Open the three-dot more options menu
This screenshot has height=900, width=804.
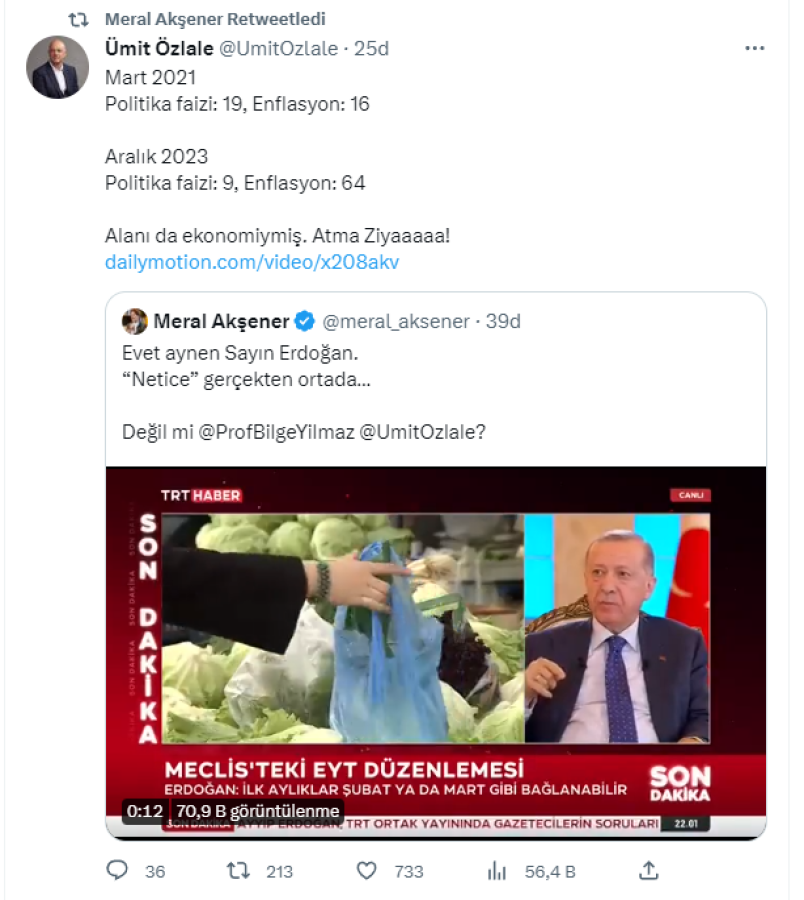click(x=754, y=49)
